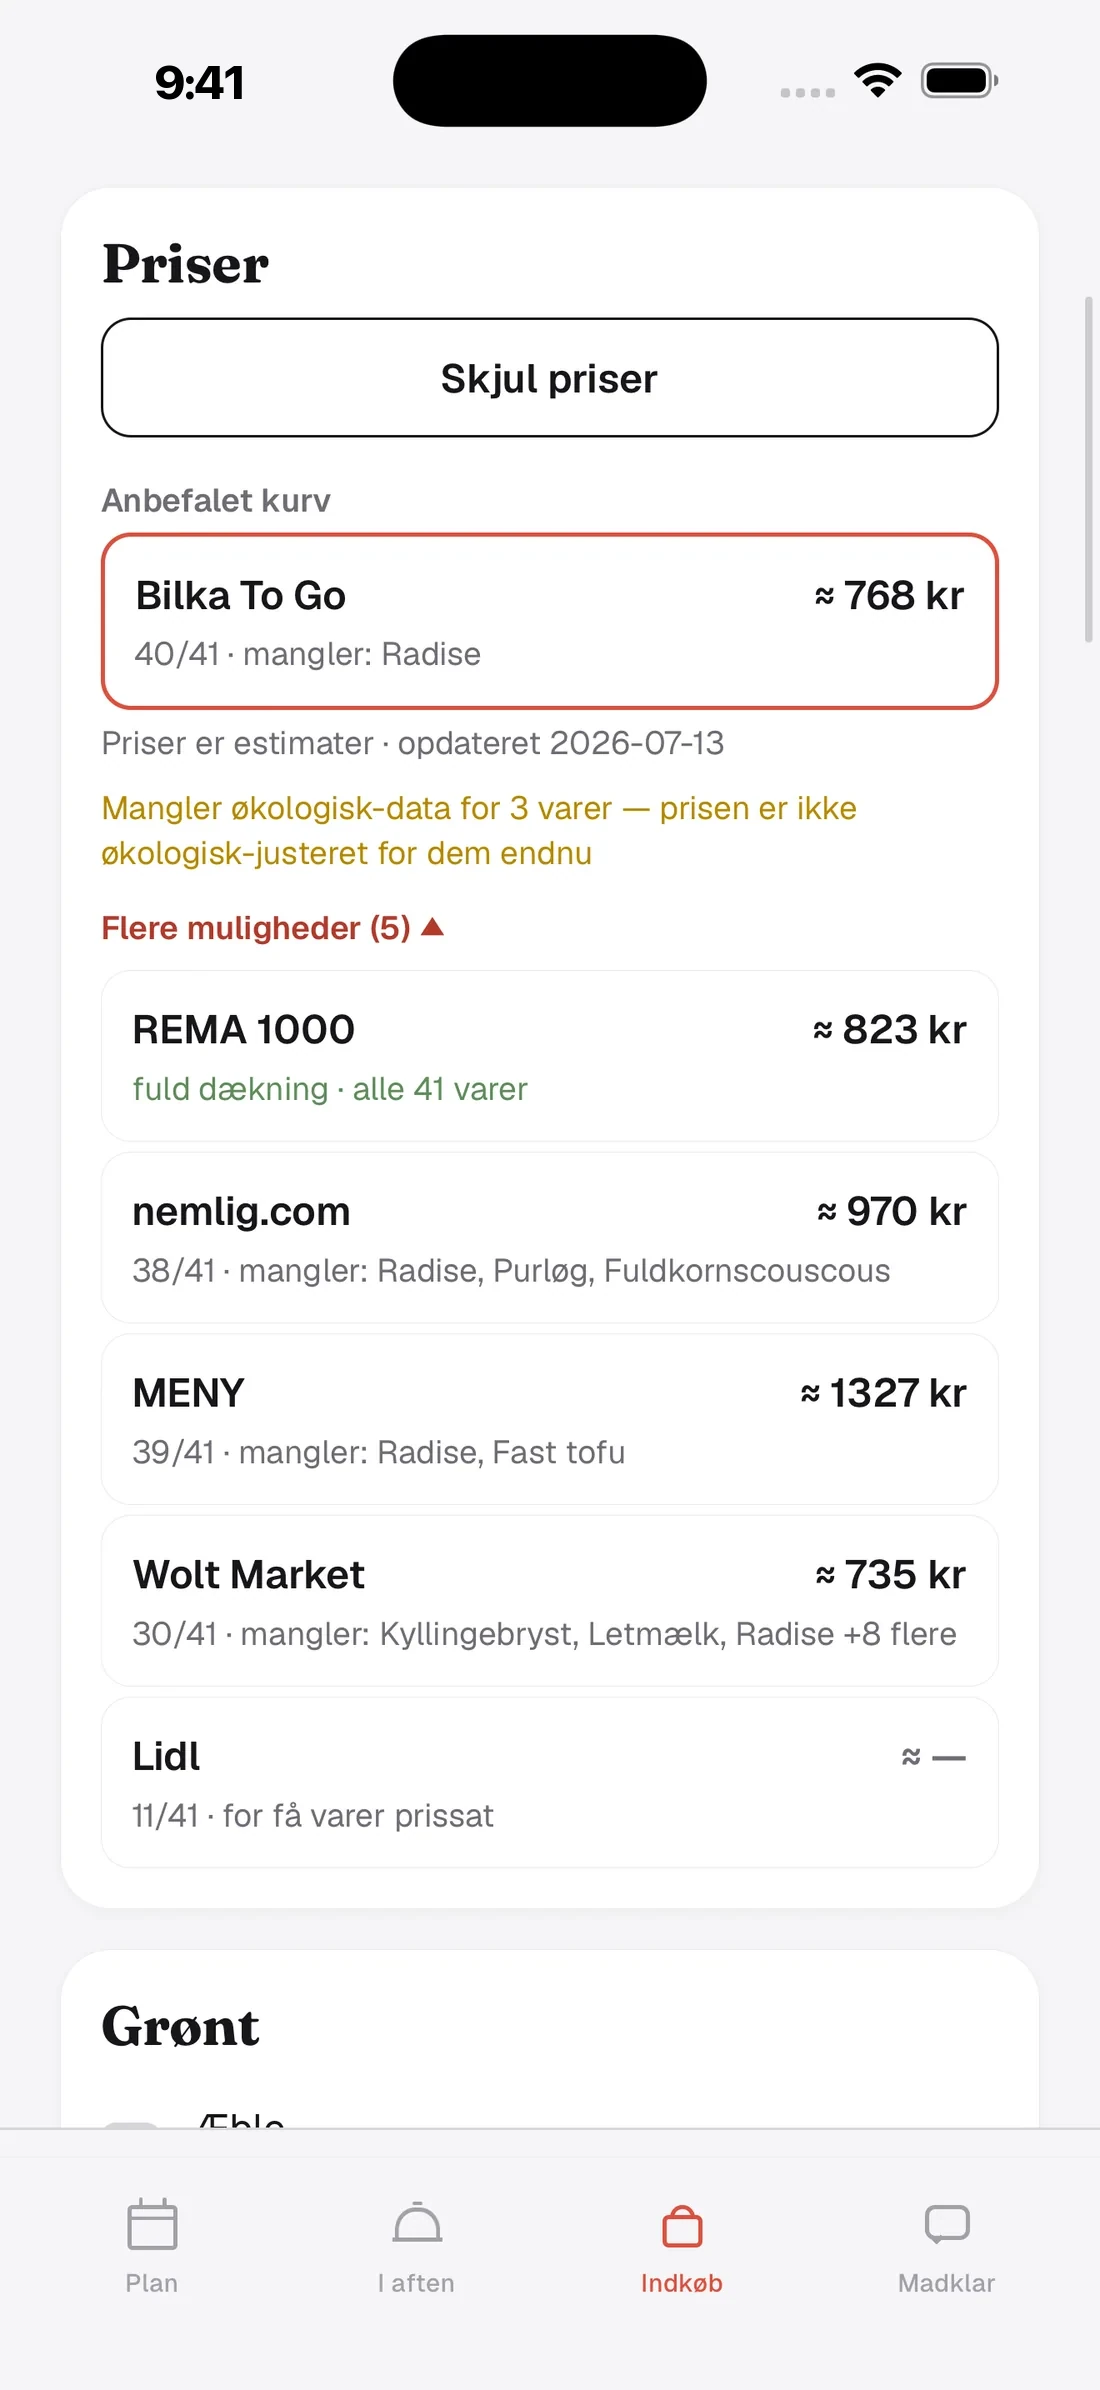Tap the Lidl store card
The image size is (1100, 2390).
tap(550, 1783)
